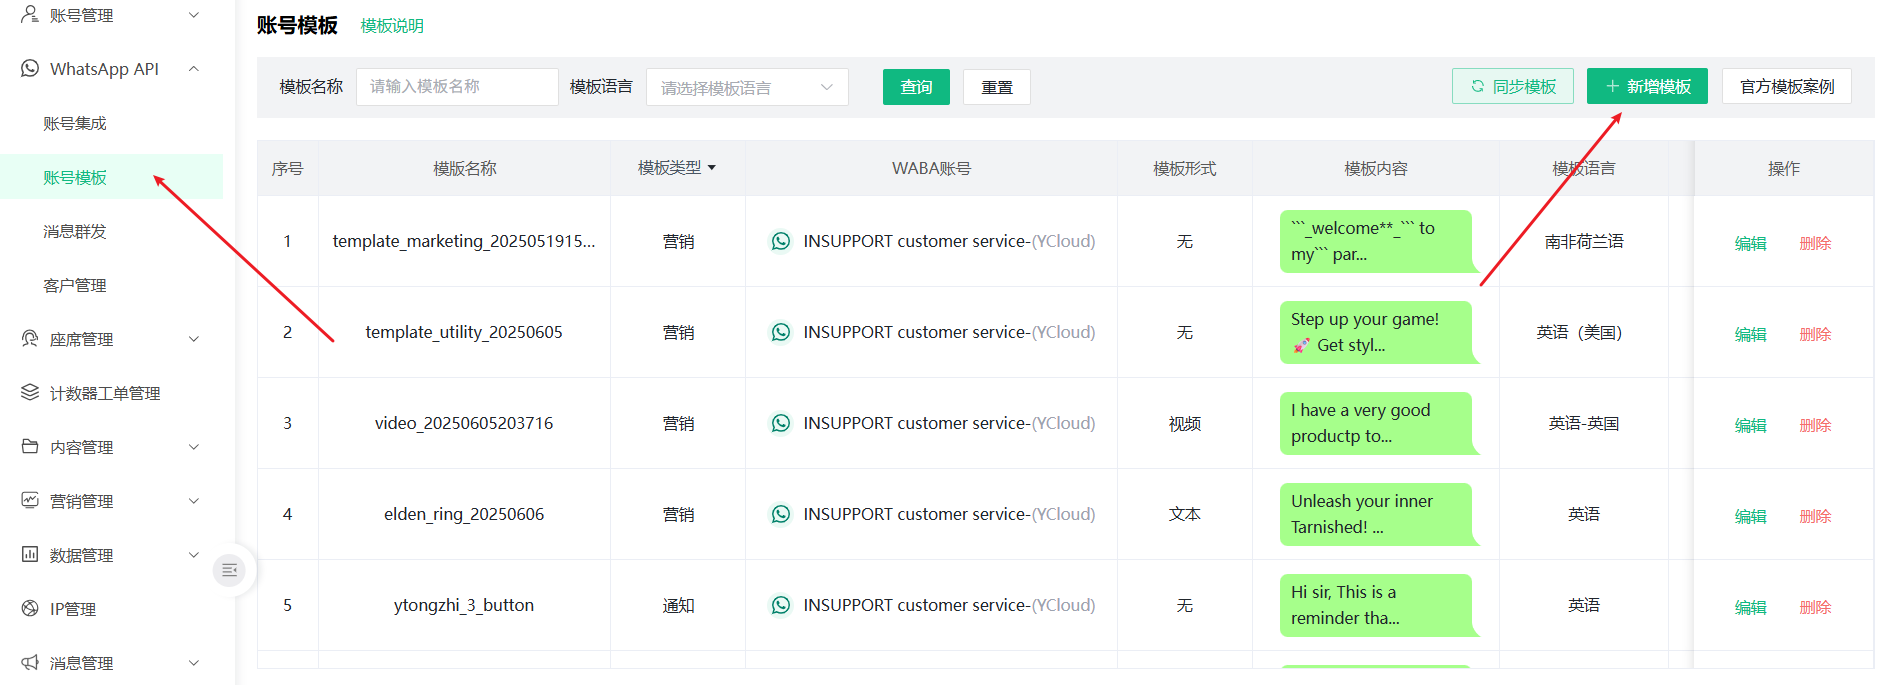
Task: Expand the 内容管理 menu chevron
Action: [x=194, y=447]
